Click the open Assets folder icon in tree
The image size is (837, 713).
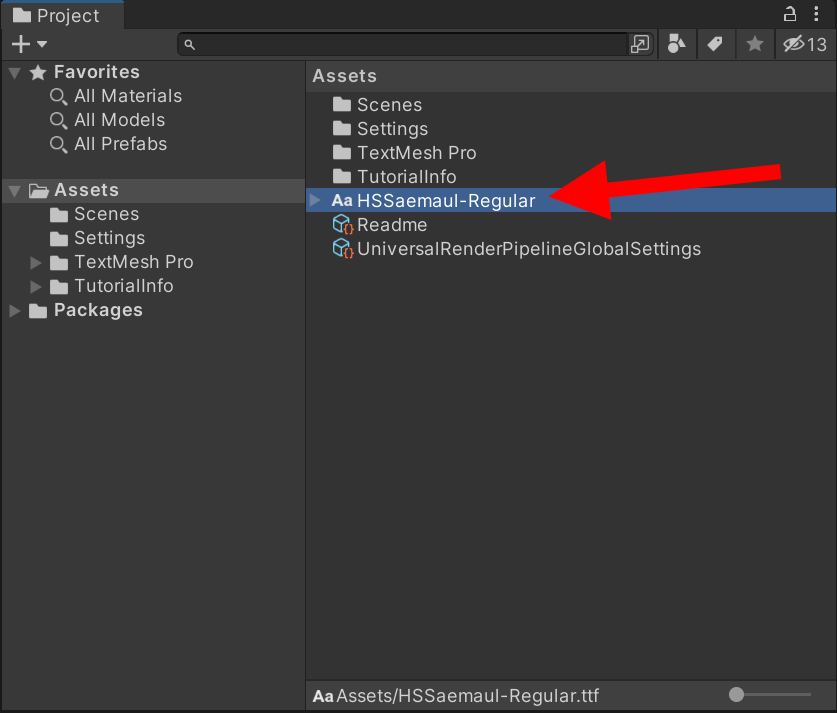[38, 191]
